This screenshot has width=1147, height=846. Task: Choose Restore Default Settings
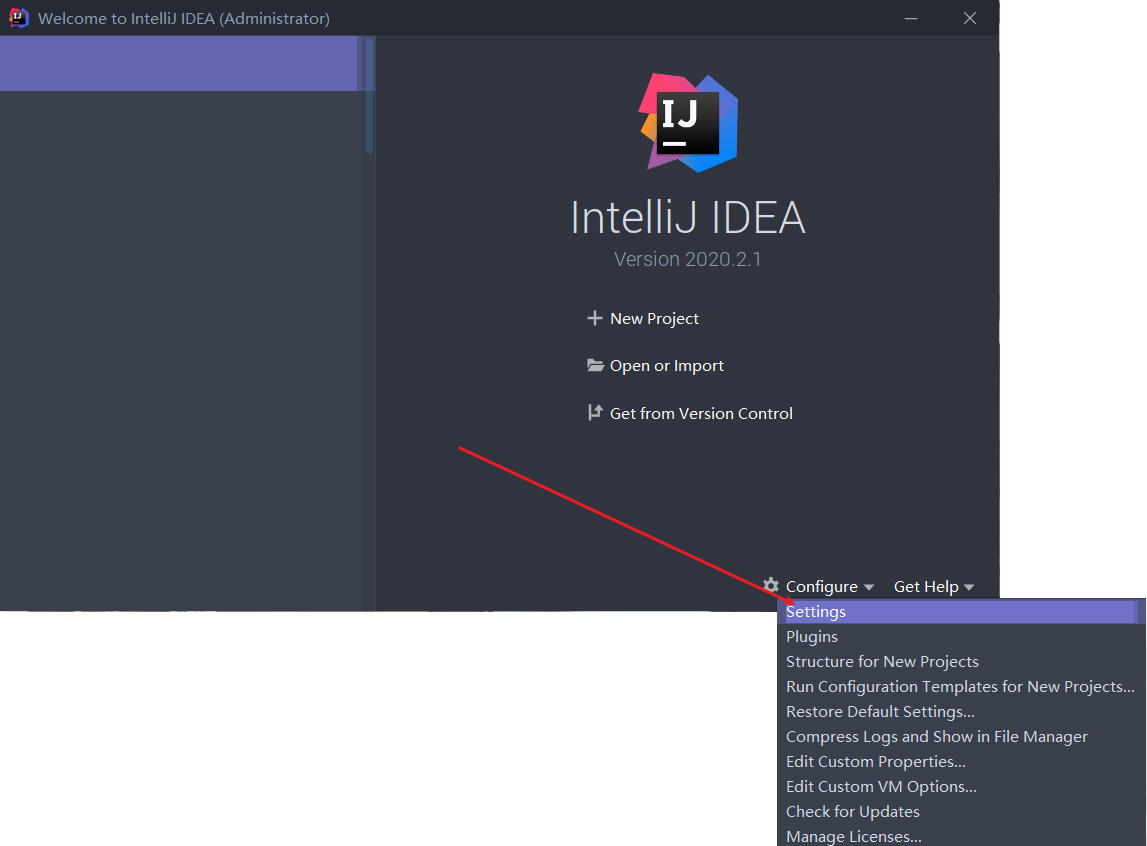tap(879, 711)
